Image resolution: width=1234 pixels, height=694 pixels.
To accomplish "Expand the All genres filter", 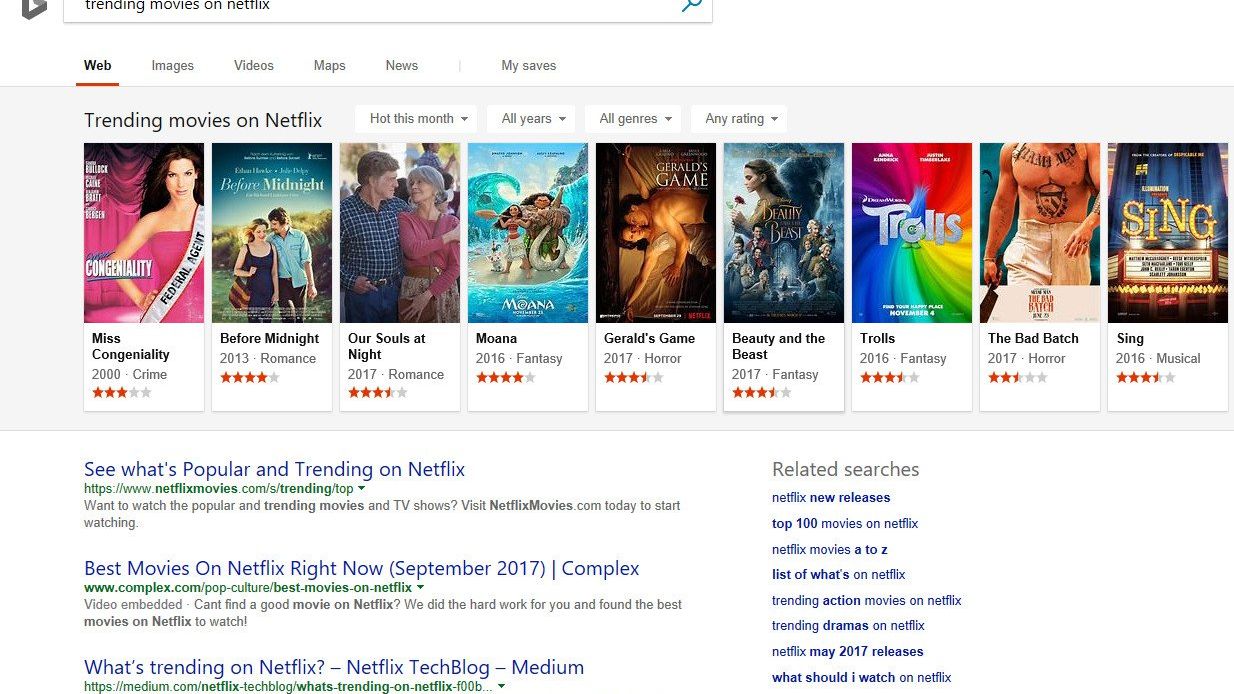I will 634,119.
